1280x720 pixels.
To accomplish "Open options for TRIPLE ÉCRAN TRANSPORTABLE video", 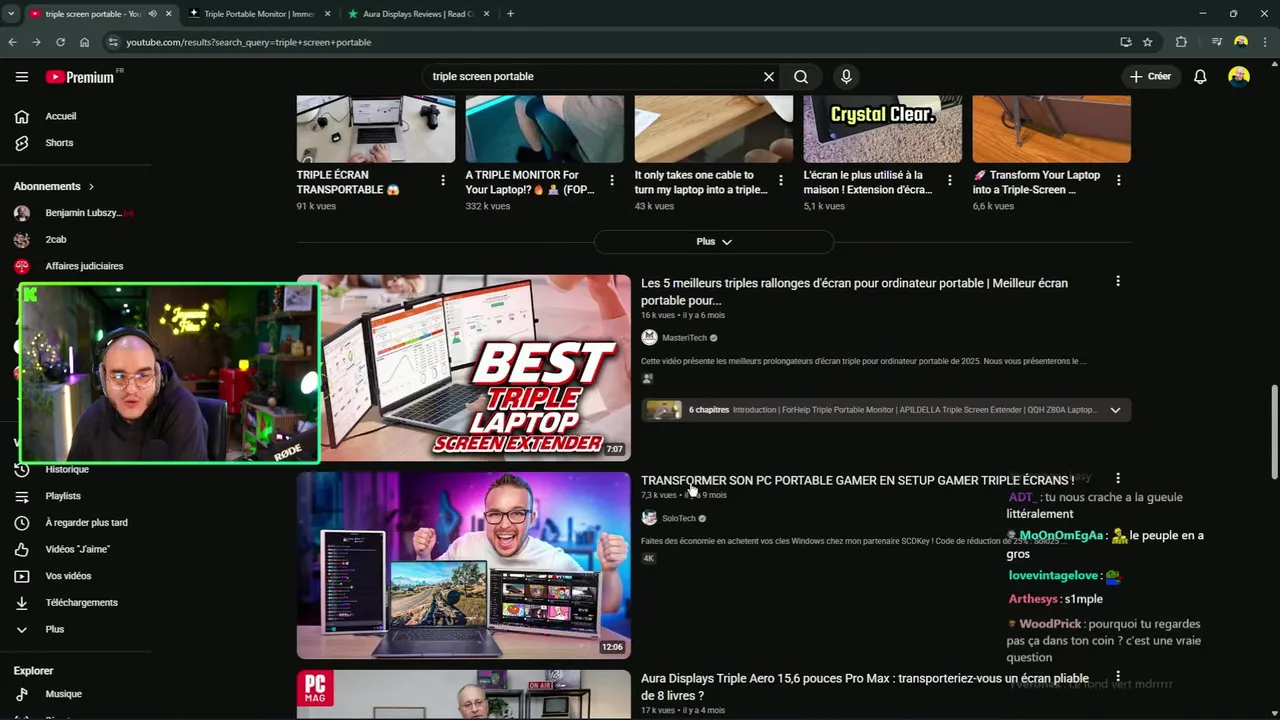I will (x=443, y=181).
